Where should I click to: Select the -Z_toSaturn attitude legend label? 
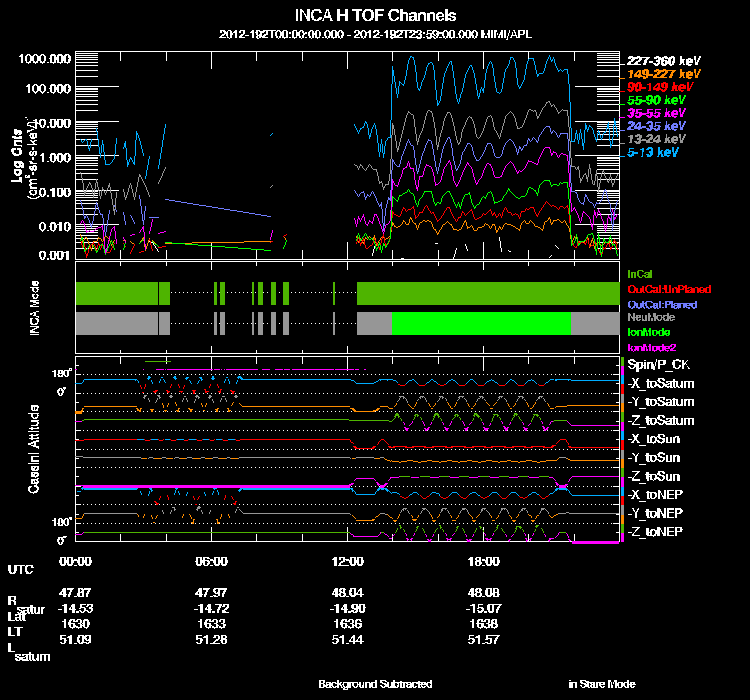pos(660,420)
